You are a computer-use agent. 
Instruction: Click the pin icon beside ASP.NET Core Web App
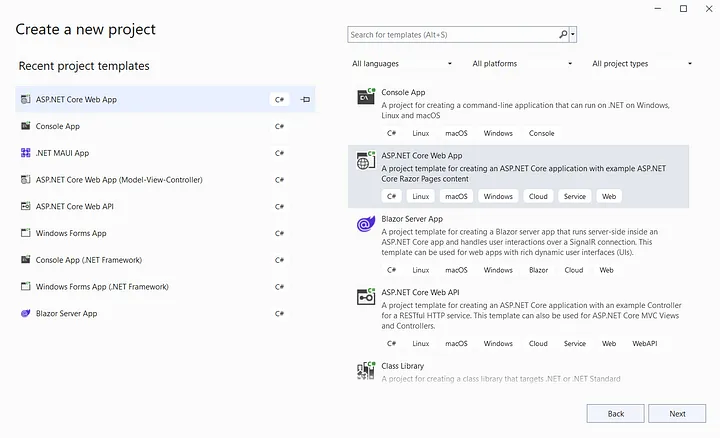click(306, 100)
